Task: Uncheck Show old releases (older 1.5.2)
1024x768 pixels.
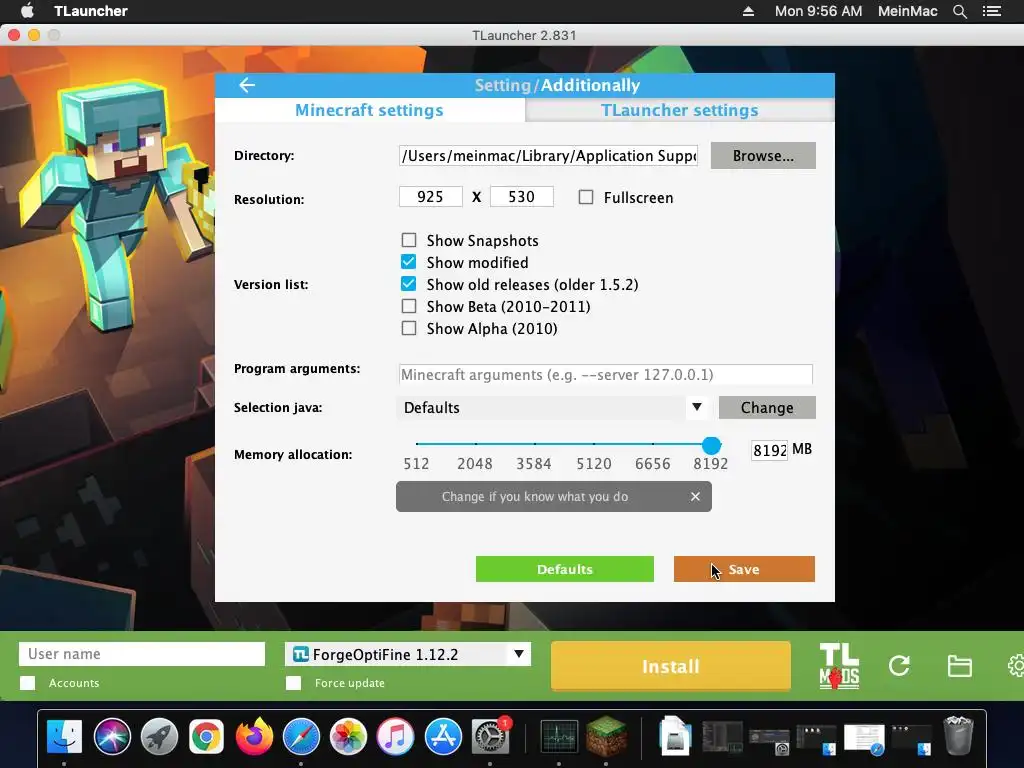Action: tap(409, 284)
